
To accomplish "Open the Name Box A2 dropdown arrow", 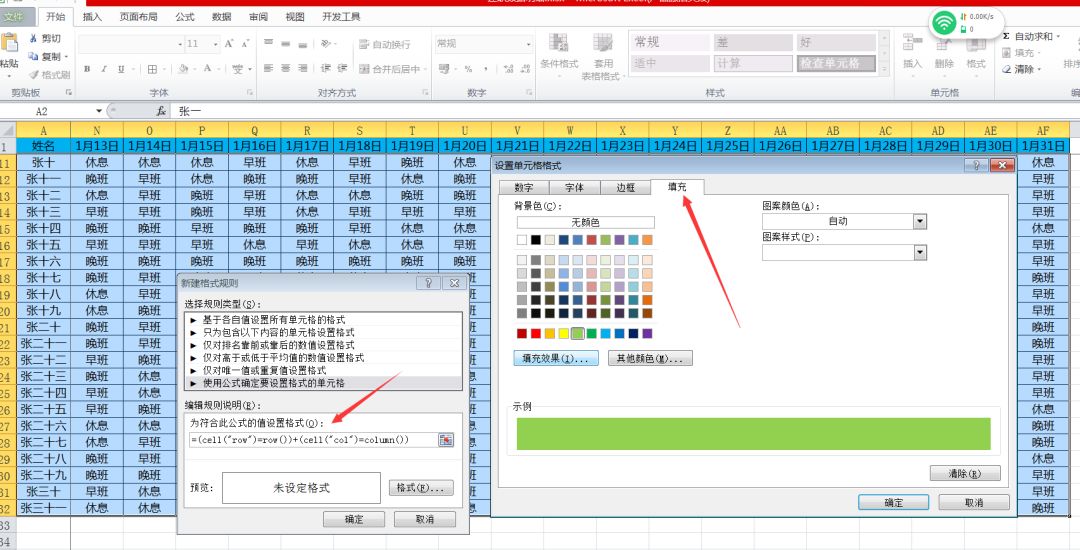I will (x=99, y=111).
